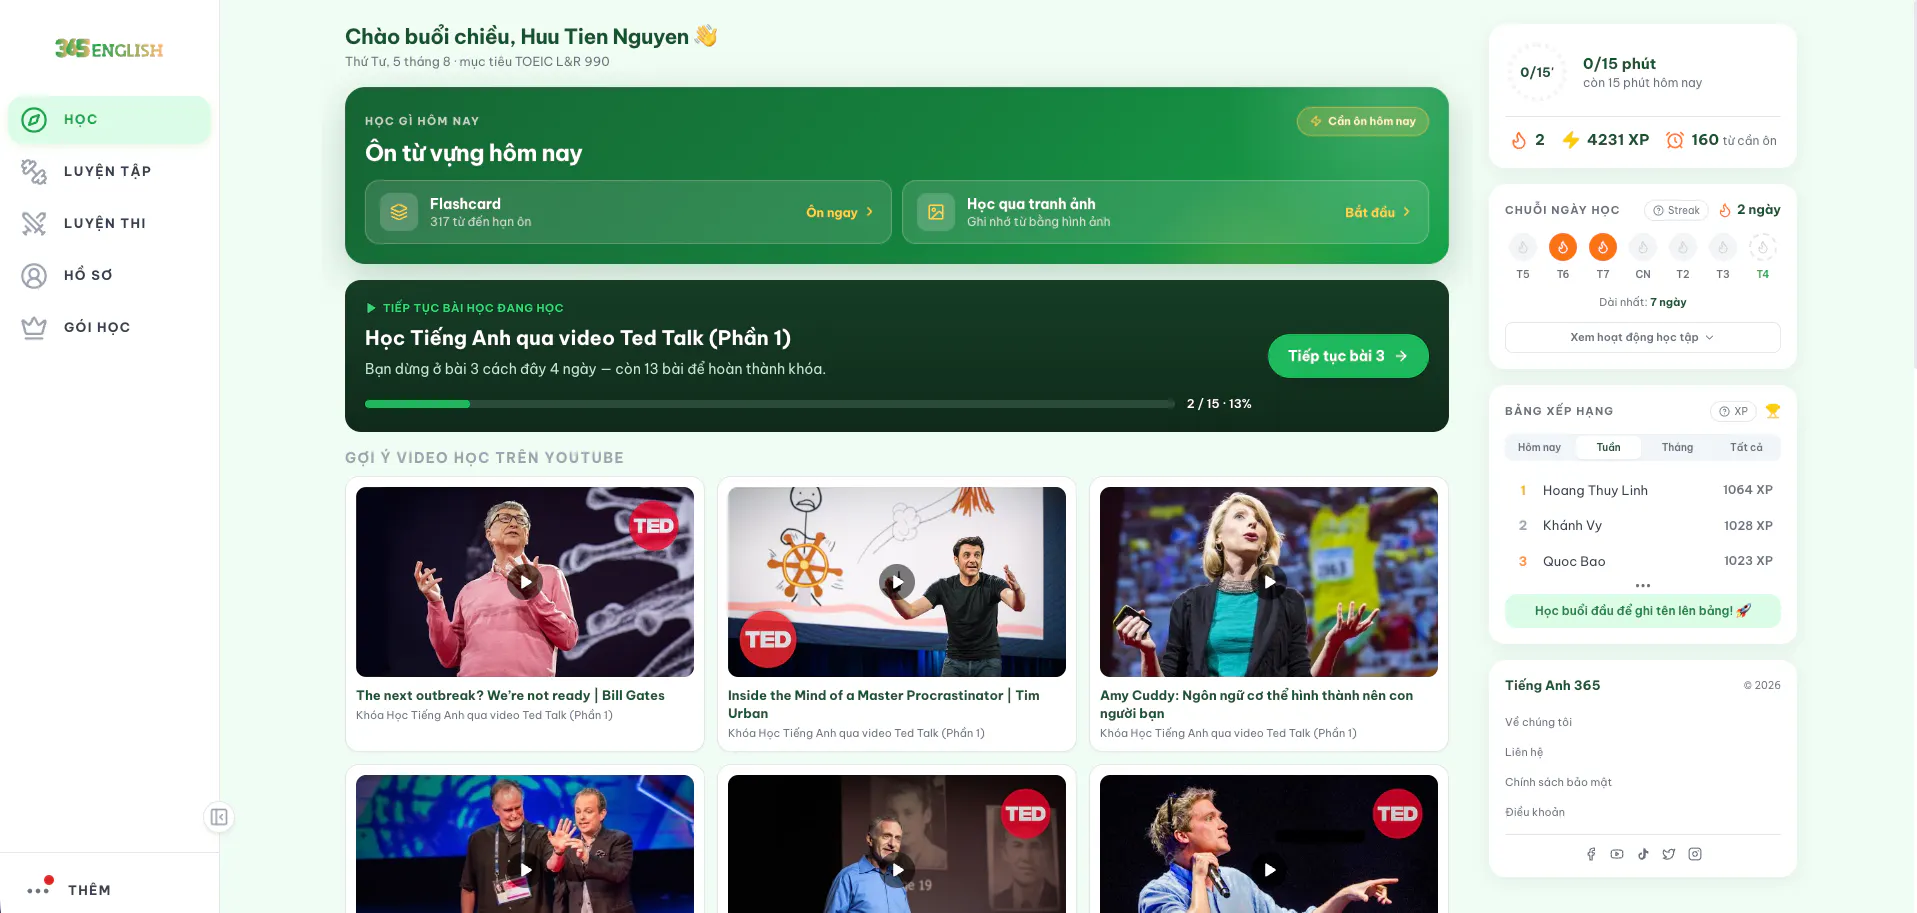Select the T7 orange streak flame
The image size is (1917, 913).
(x=1603, y=247)
